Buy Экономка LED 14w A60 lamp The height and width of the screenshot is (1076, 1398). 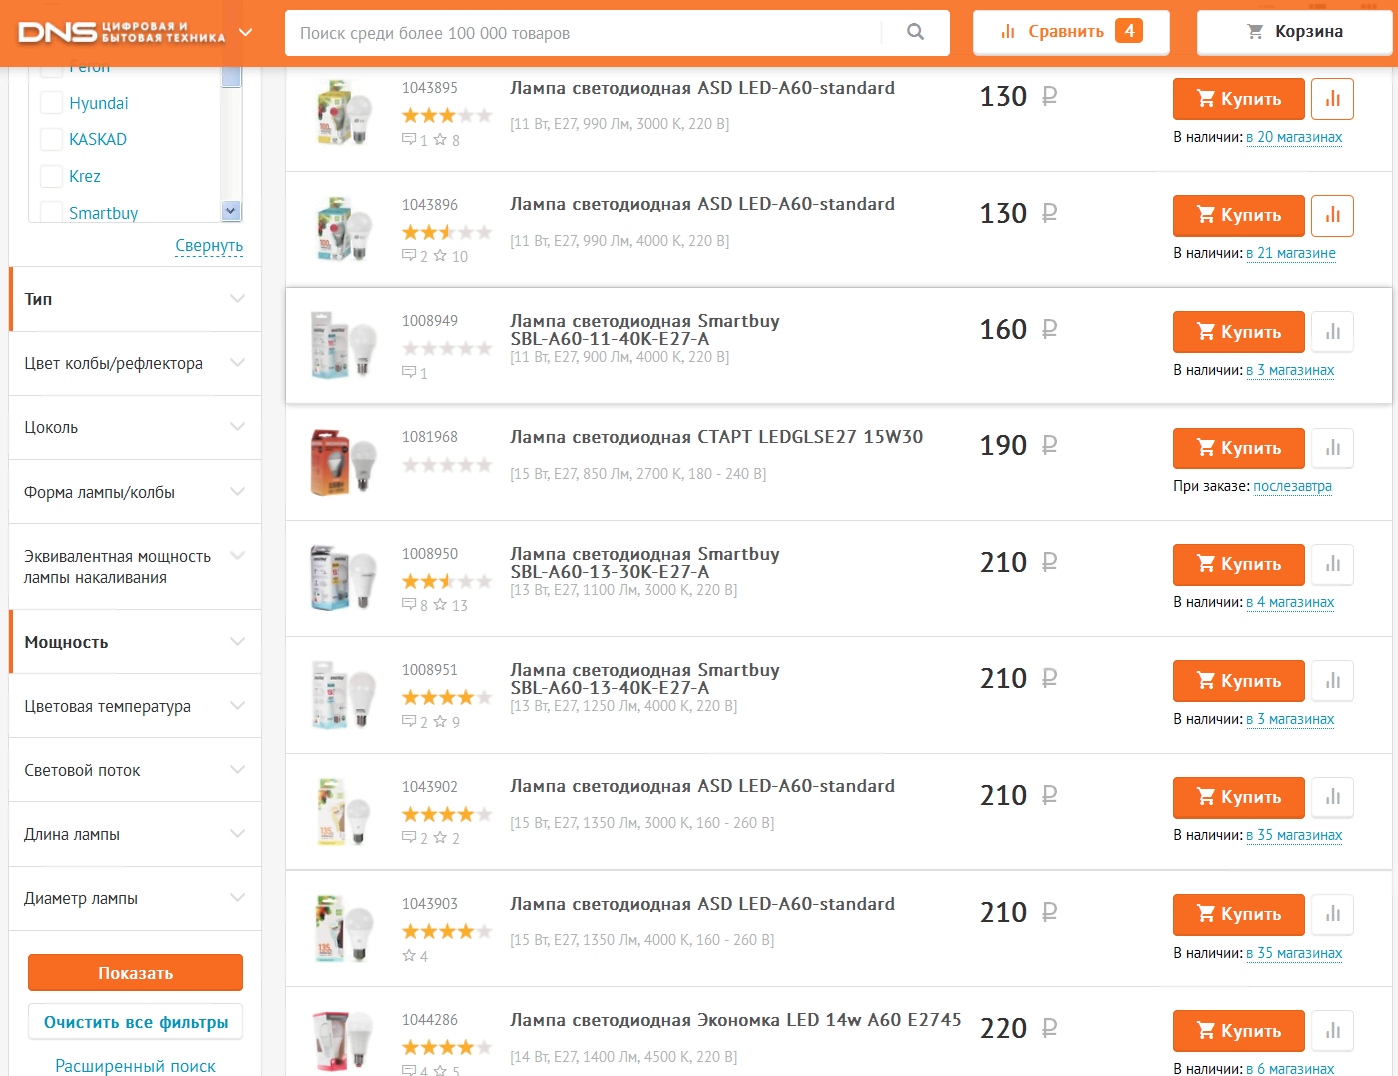1238,1031
